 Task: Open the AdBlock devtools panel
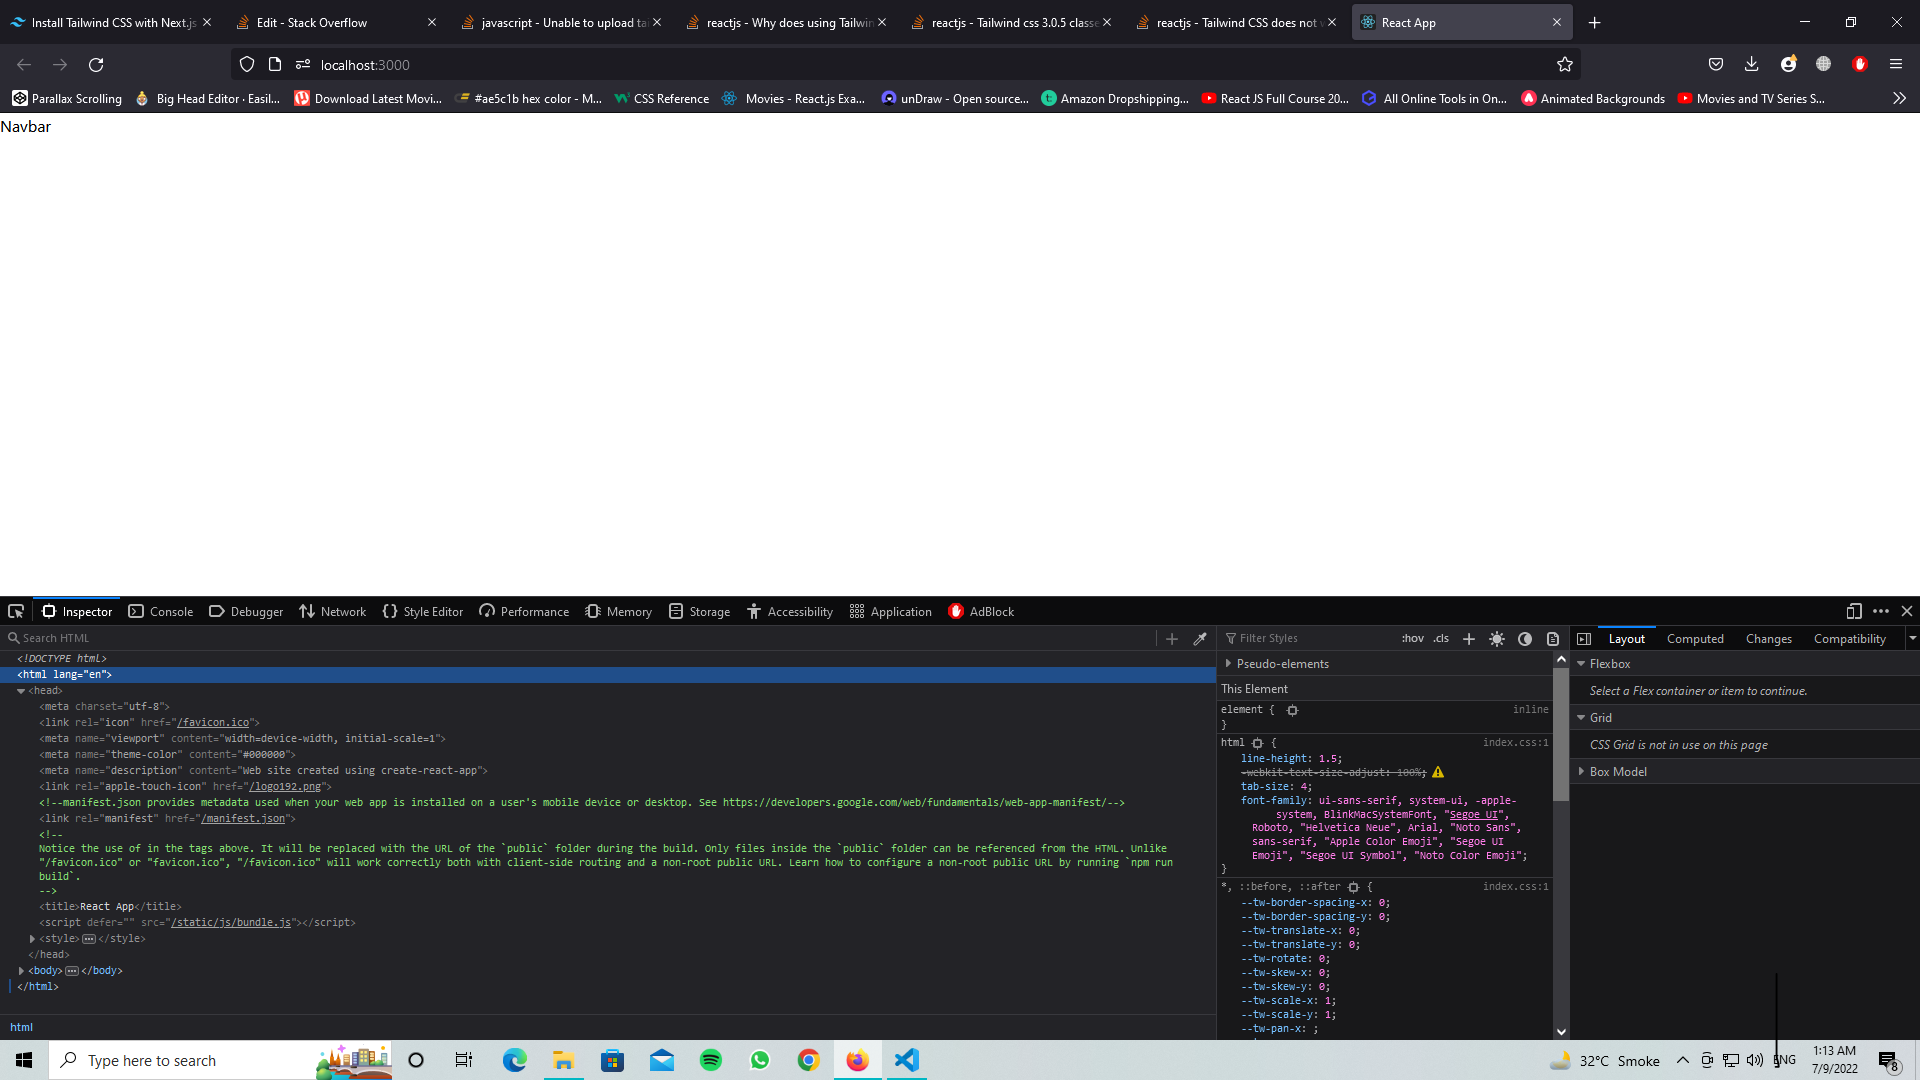981,611
